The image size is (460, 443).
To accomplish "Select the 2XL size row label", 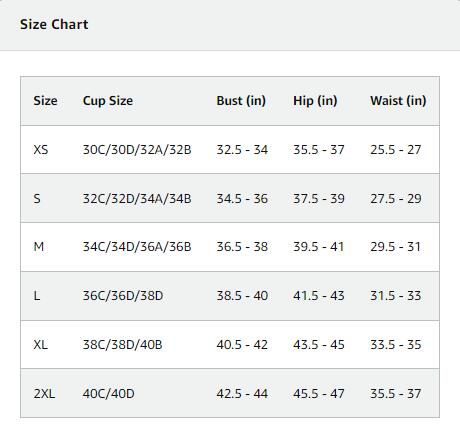I will [x=44, y=394].
